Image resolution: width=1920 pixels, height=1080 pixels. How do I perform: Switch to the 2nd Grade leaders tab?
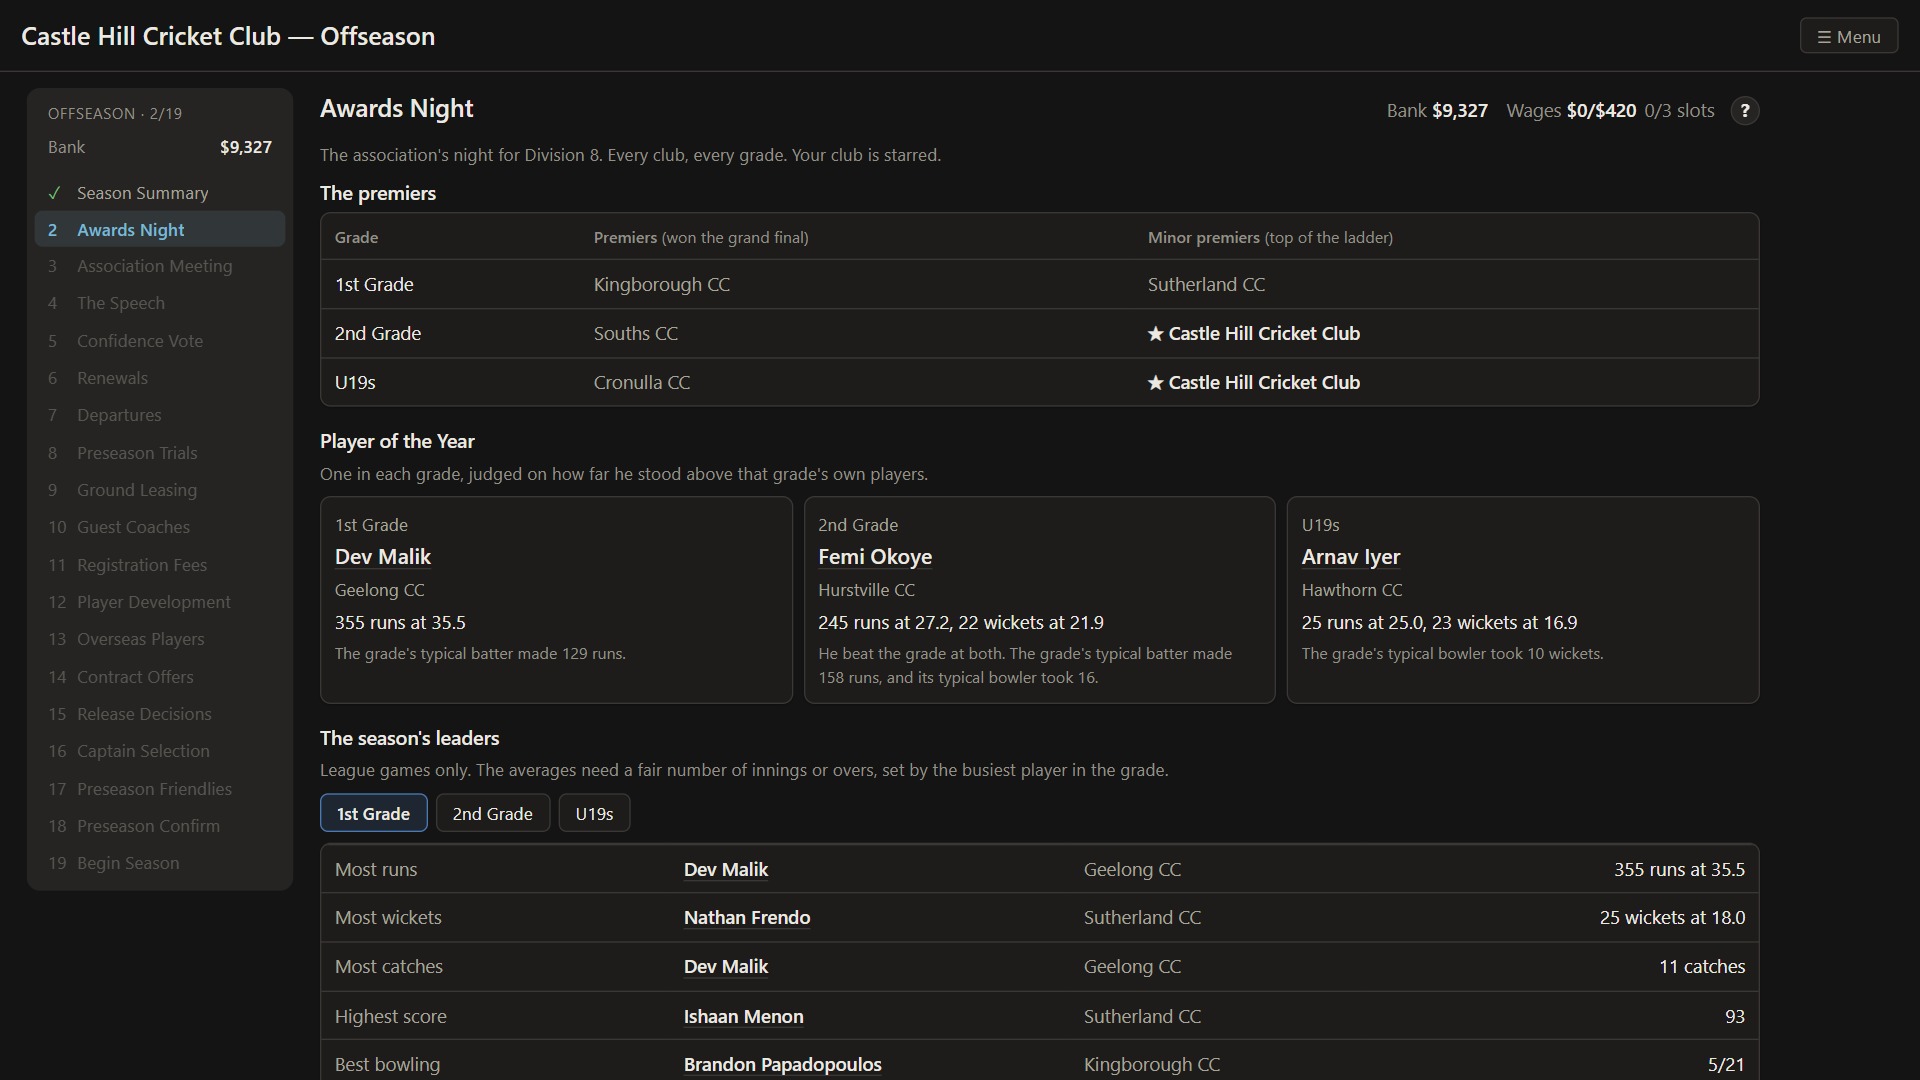[492, 813]
